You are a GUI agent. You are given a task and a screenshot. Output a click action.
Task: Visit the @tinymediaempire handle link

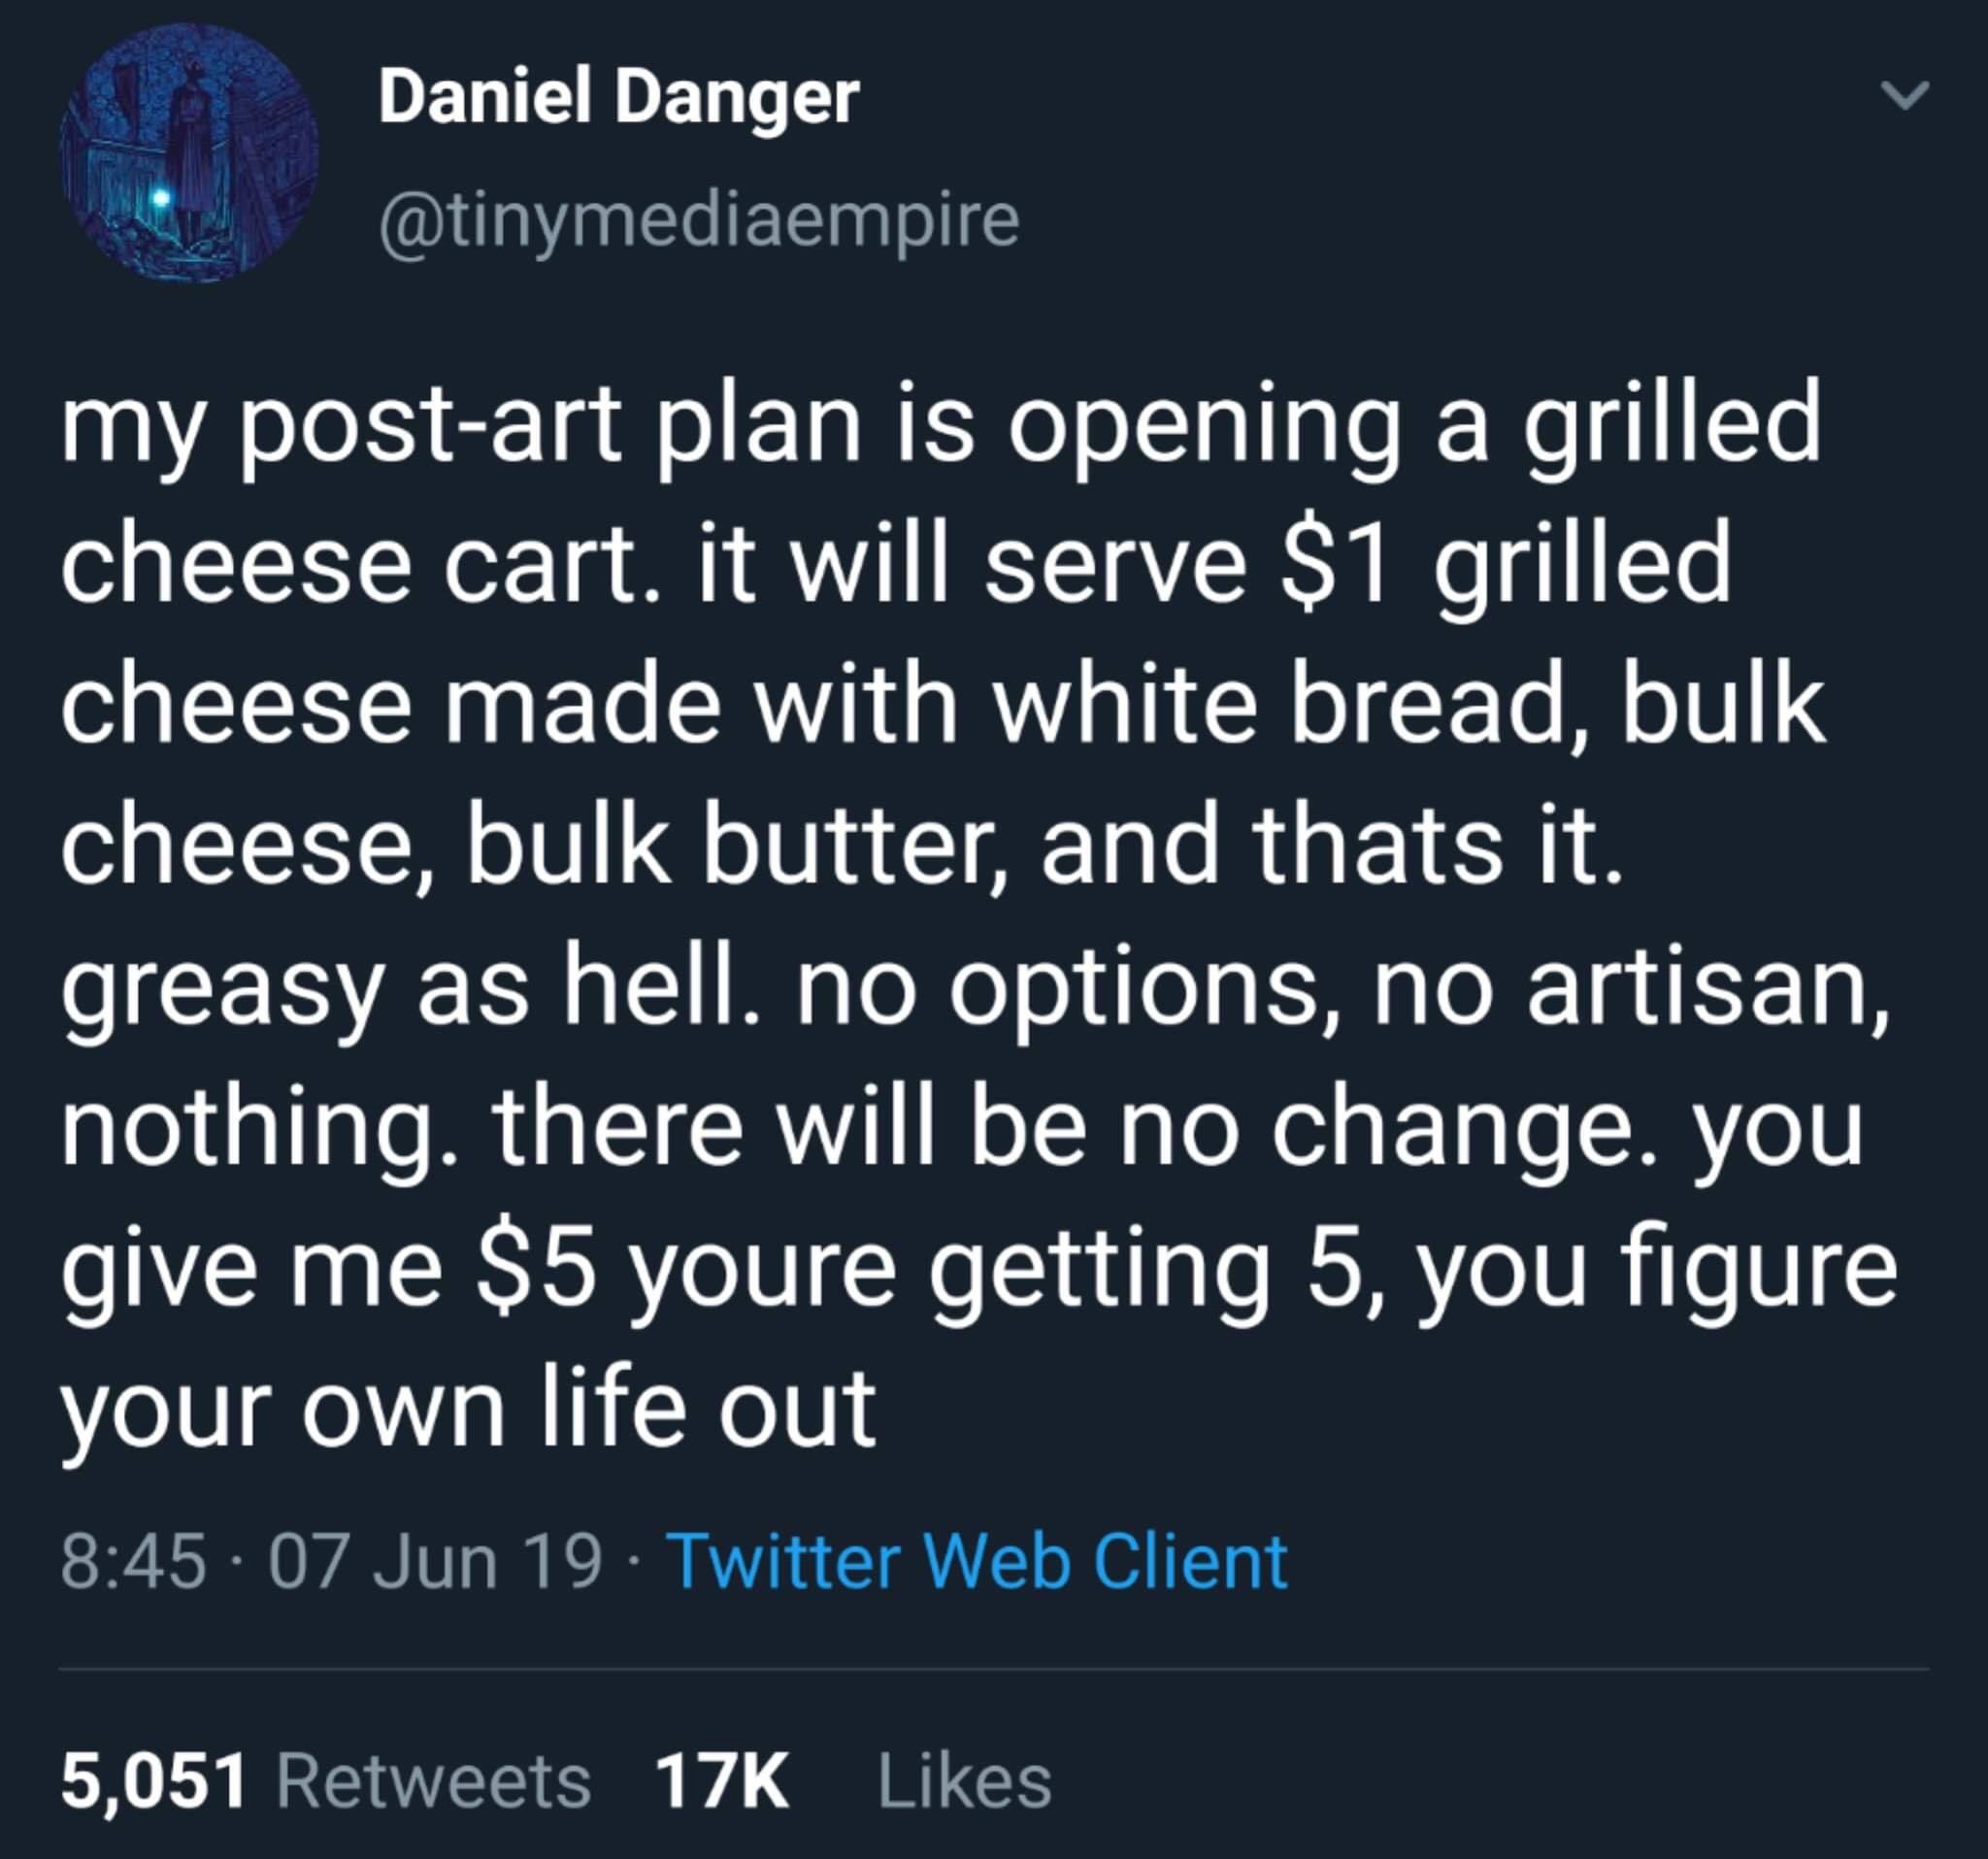[698, 220]
